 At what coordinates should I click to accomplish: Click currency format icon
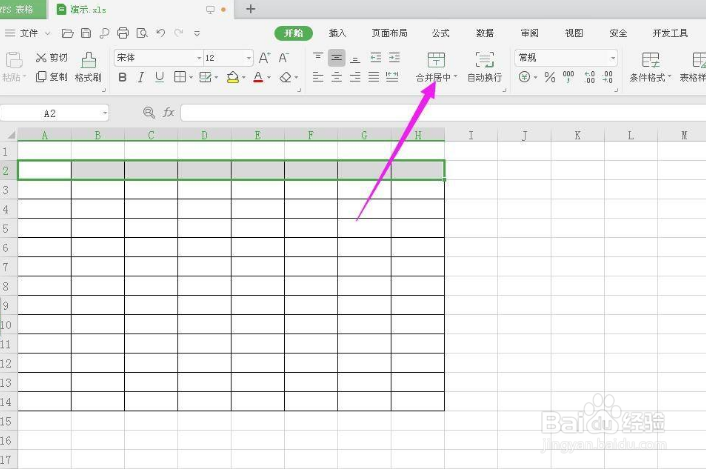click(524, 77)
